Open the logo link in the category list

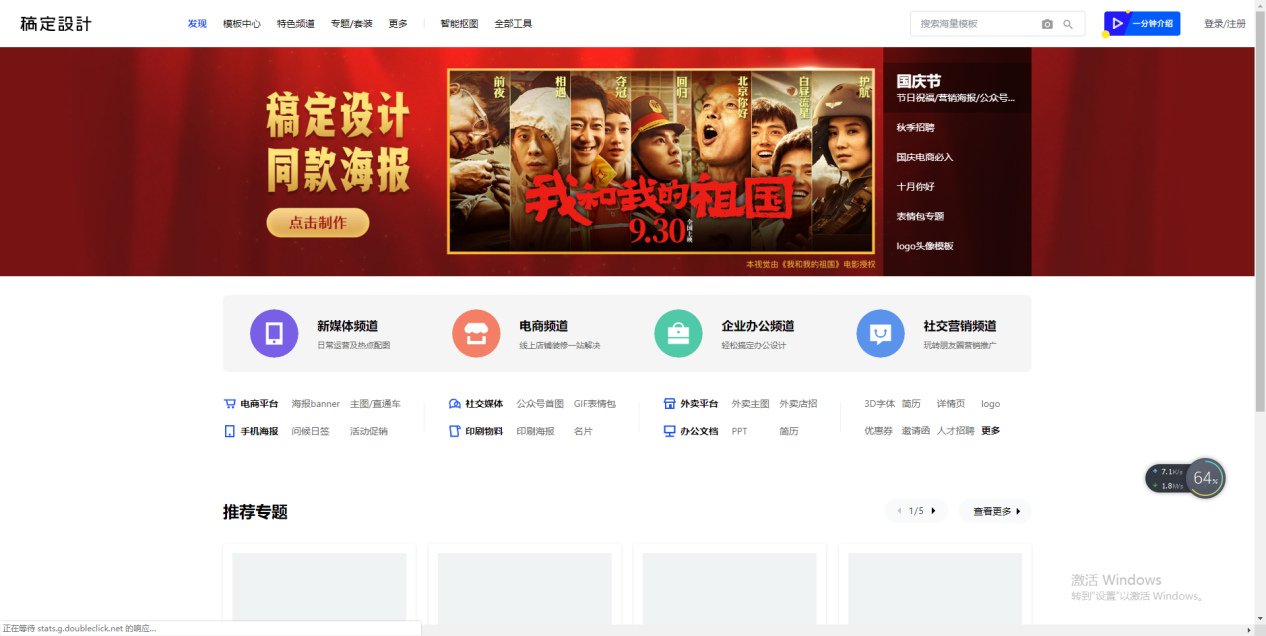pos(991,404)
